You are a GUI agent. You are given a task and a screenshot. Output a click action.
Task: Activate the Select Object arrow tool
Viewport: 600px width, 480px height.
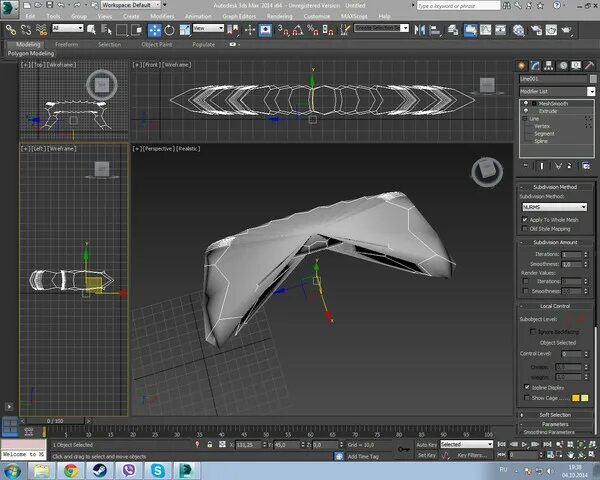click(91, 30)
